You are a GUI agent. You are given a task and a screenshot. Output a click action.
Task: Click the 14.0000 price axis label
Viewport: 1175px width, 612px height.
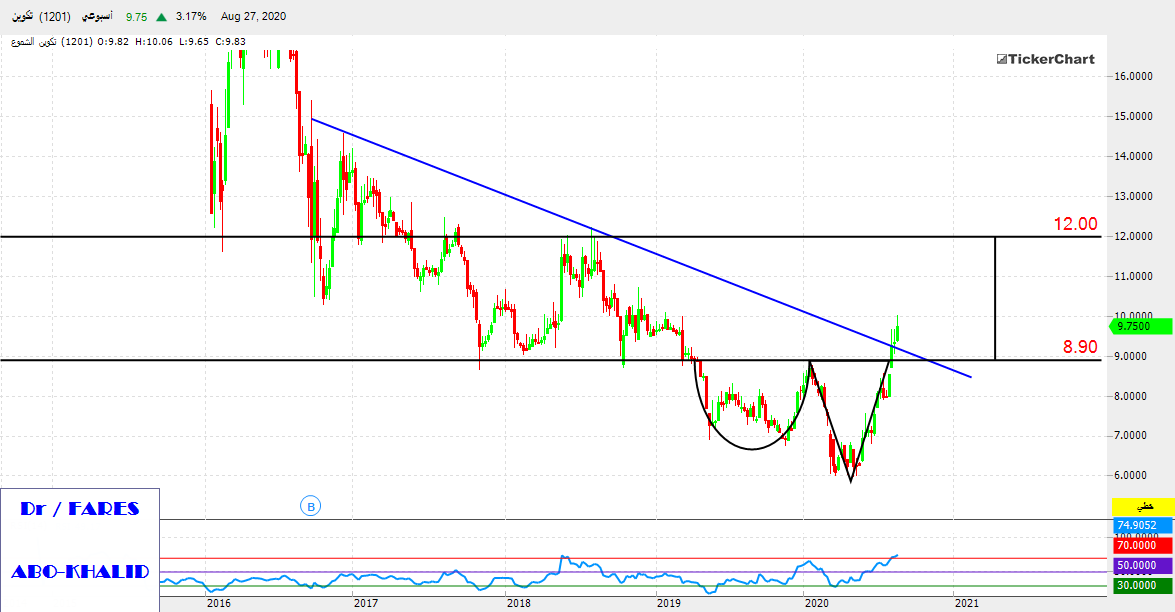pos(1133,157)
